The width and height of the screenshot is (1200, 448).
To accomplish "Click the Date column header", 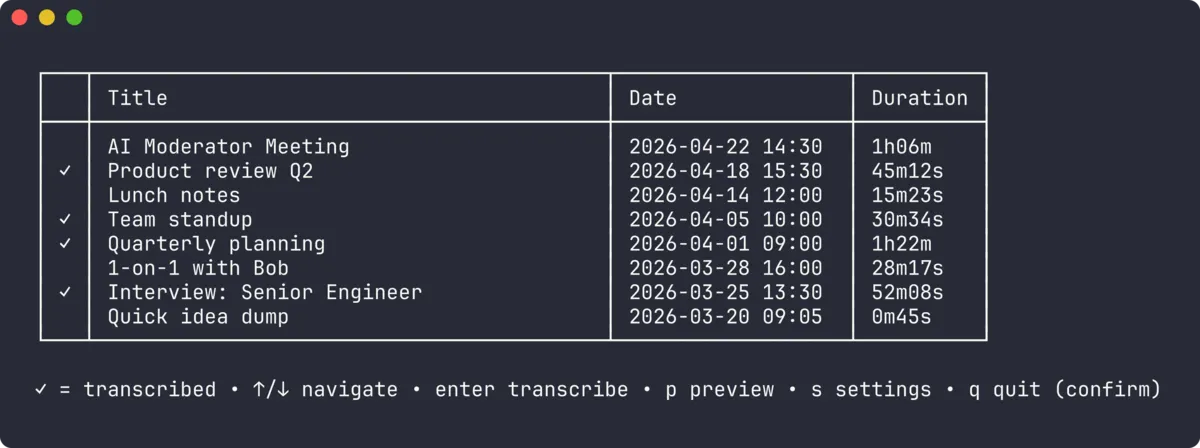I will pos(653,98).
